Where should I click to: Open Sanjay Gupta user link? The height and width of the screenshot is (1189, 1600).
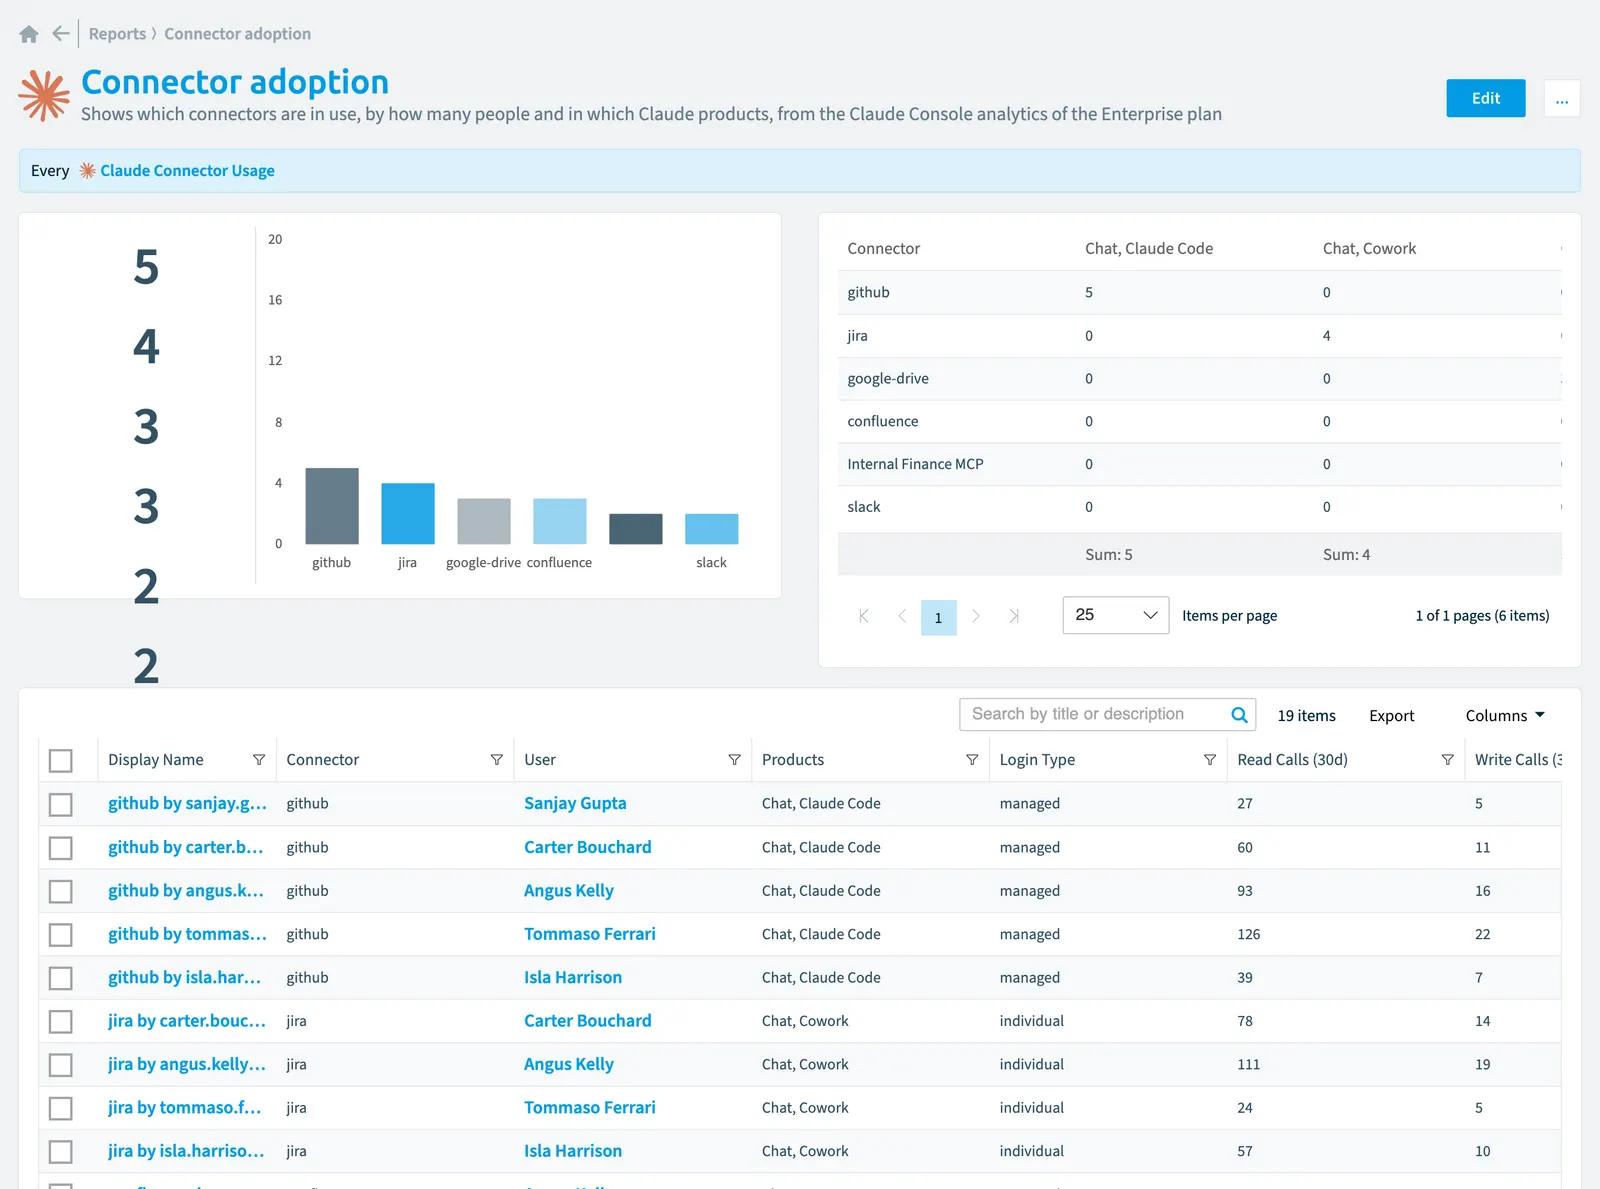pos(575,803)
